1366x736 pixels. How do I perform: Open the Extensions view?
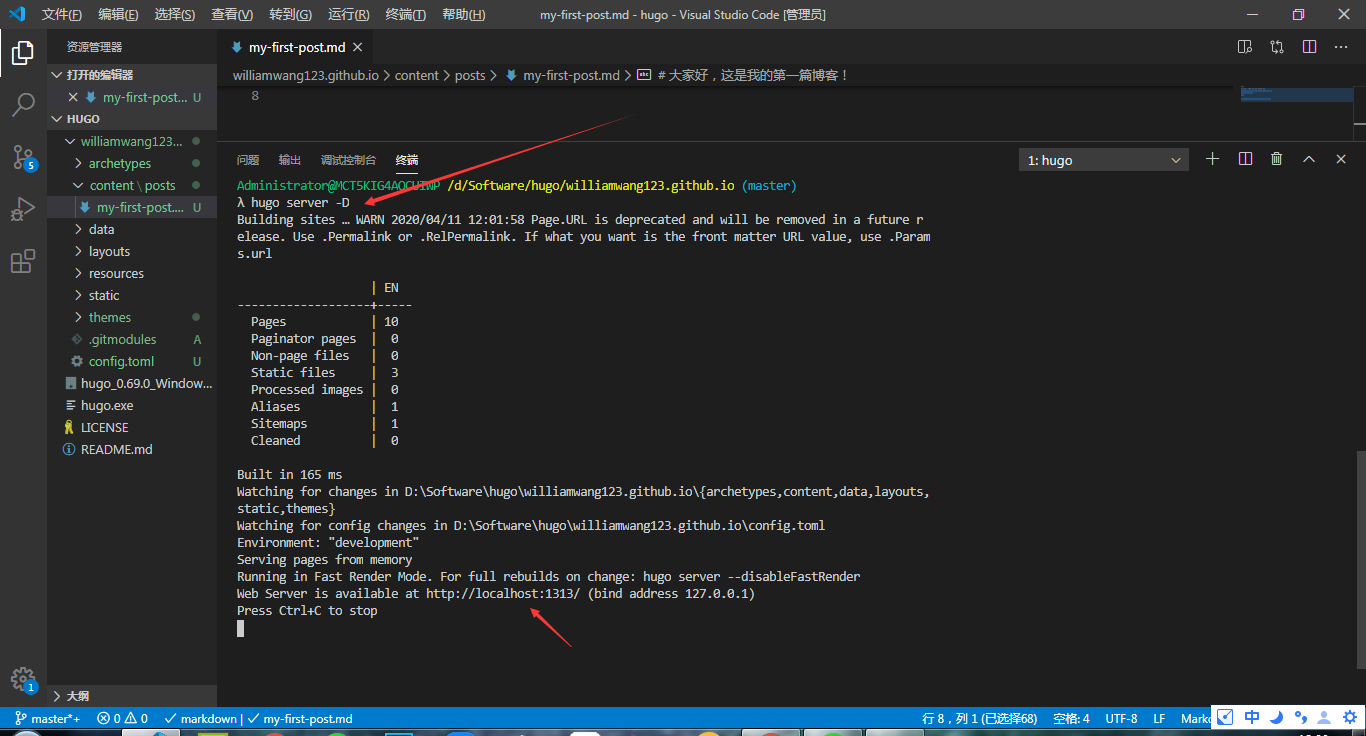[23, 262]
